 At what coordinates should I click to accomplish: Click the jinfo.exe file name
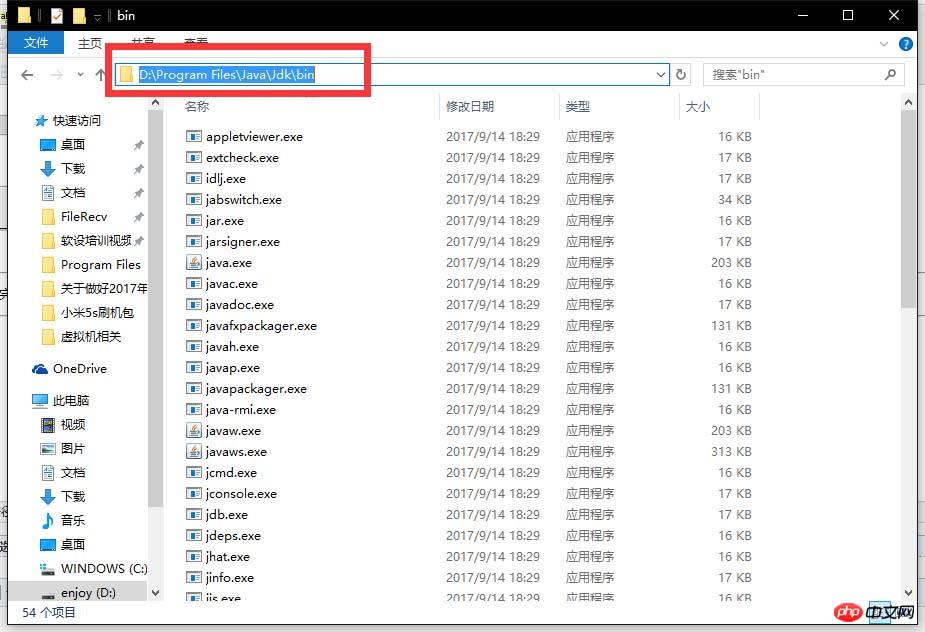(x=229, y=578)
